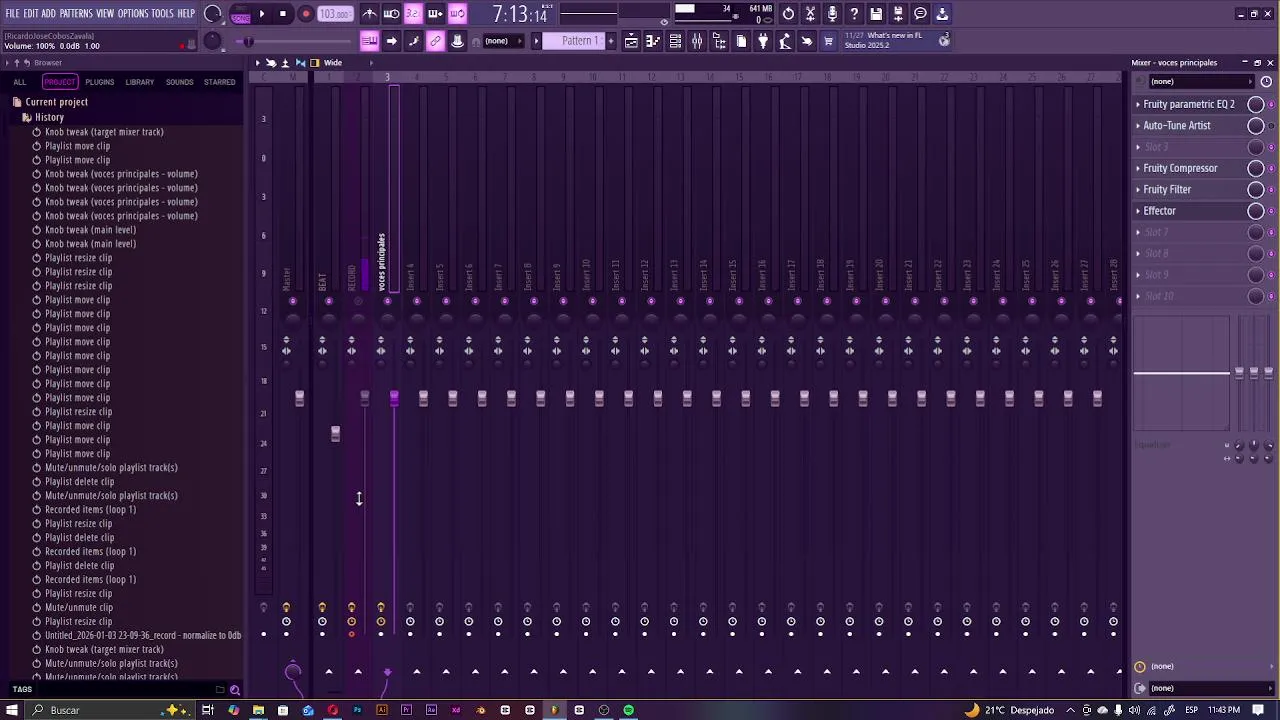Save the project with the floppy disk icon
This screenshot has width=1280, height=720.
[x=876, y=14]
